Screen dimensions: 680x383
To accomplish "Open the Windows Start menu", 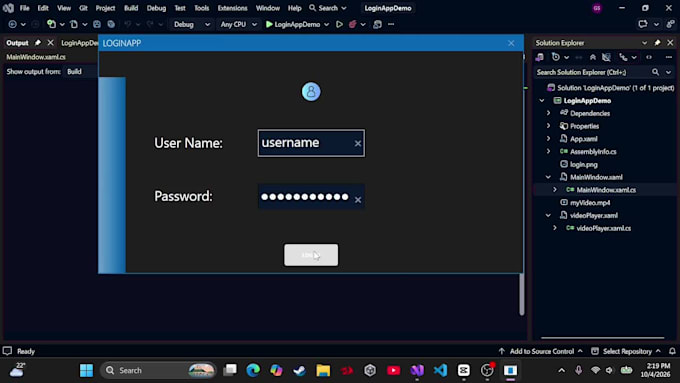I will point(86,370).
